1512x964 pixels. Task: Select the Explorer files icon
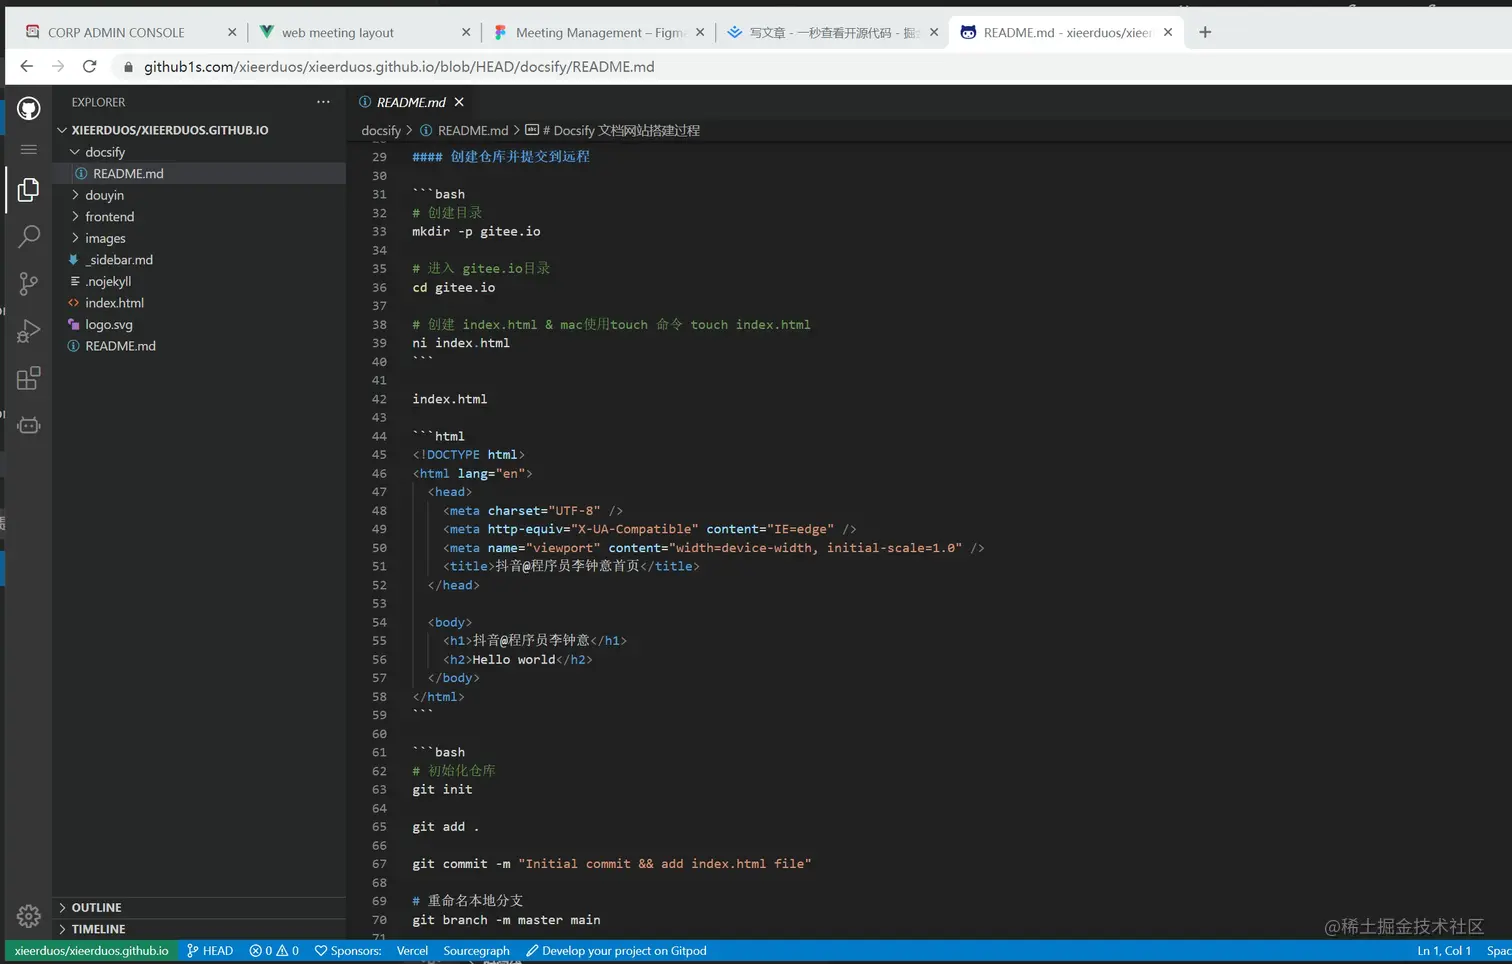click(29, 190)
